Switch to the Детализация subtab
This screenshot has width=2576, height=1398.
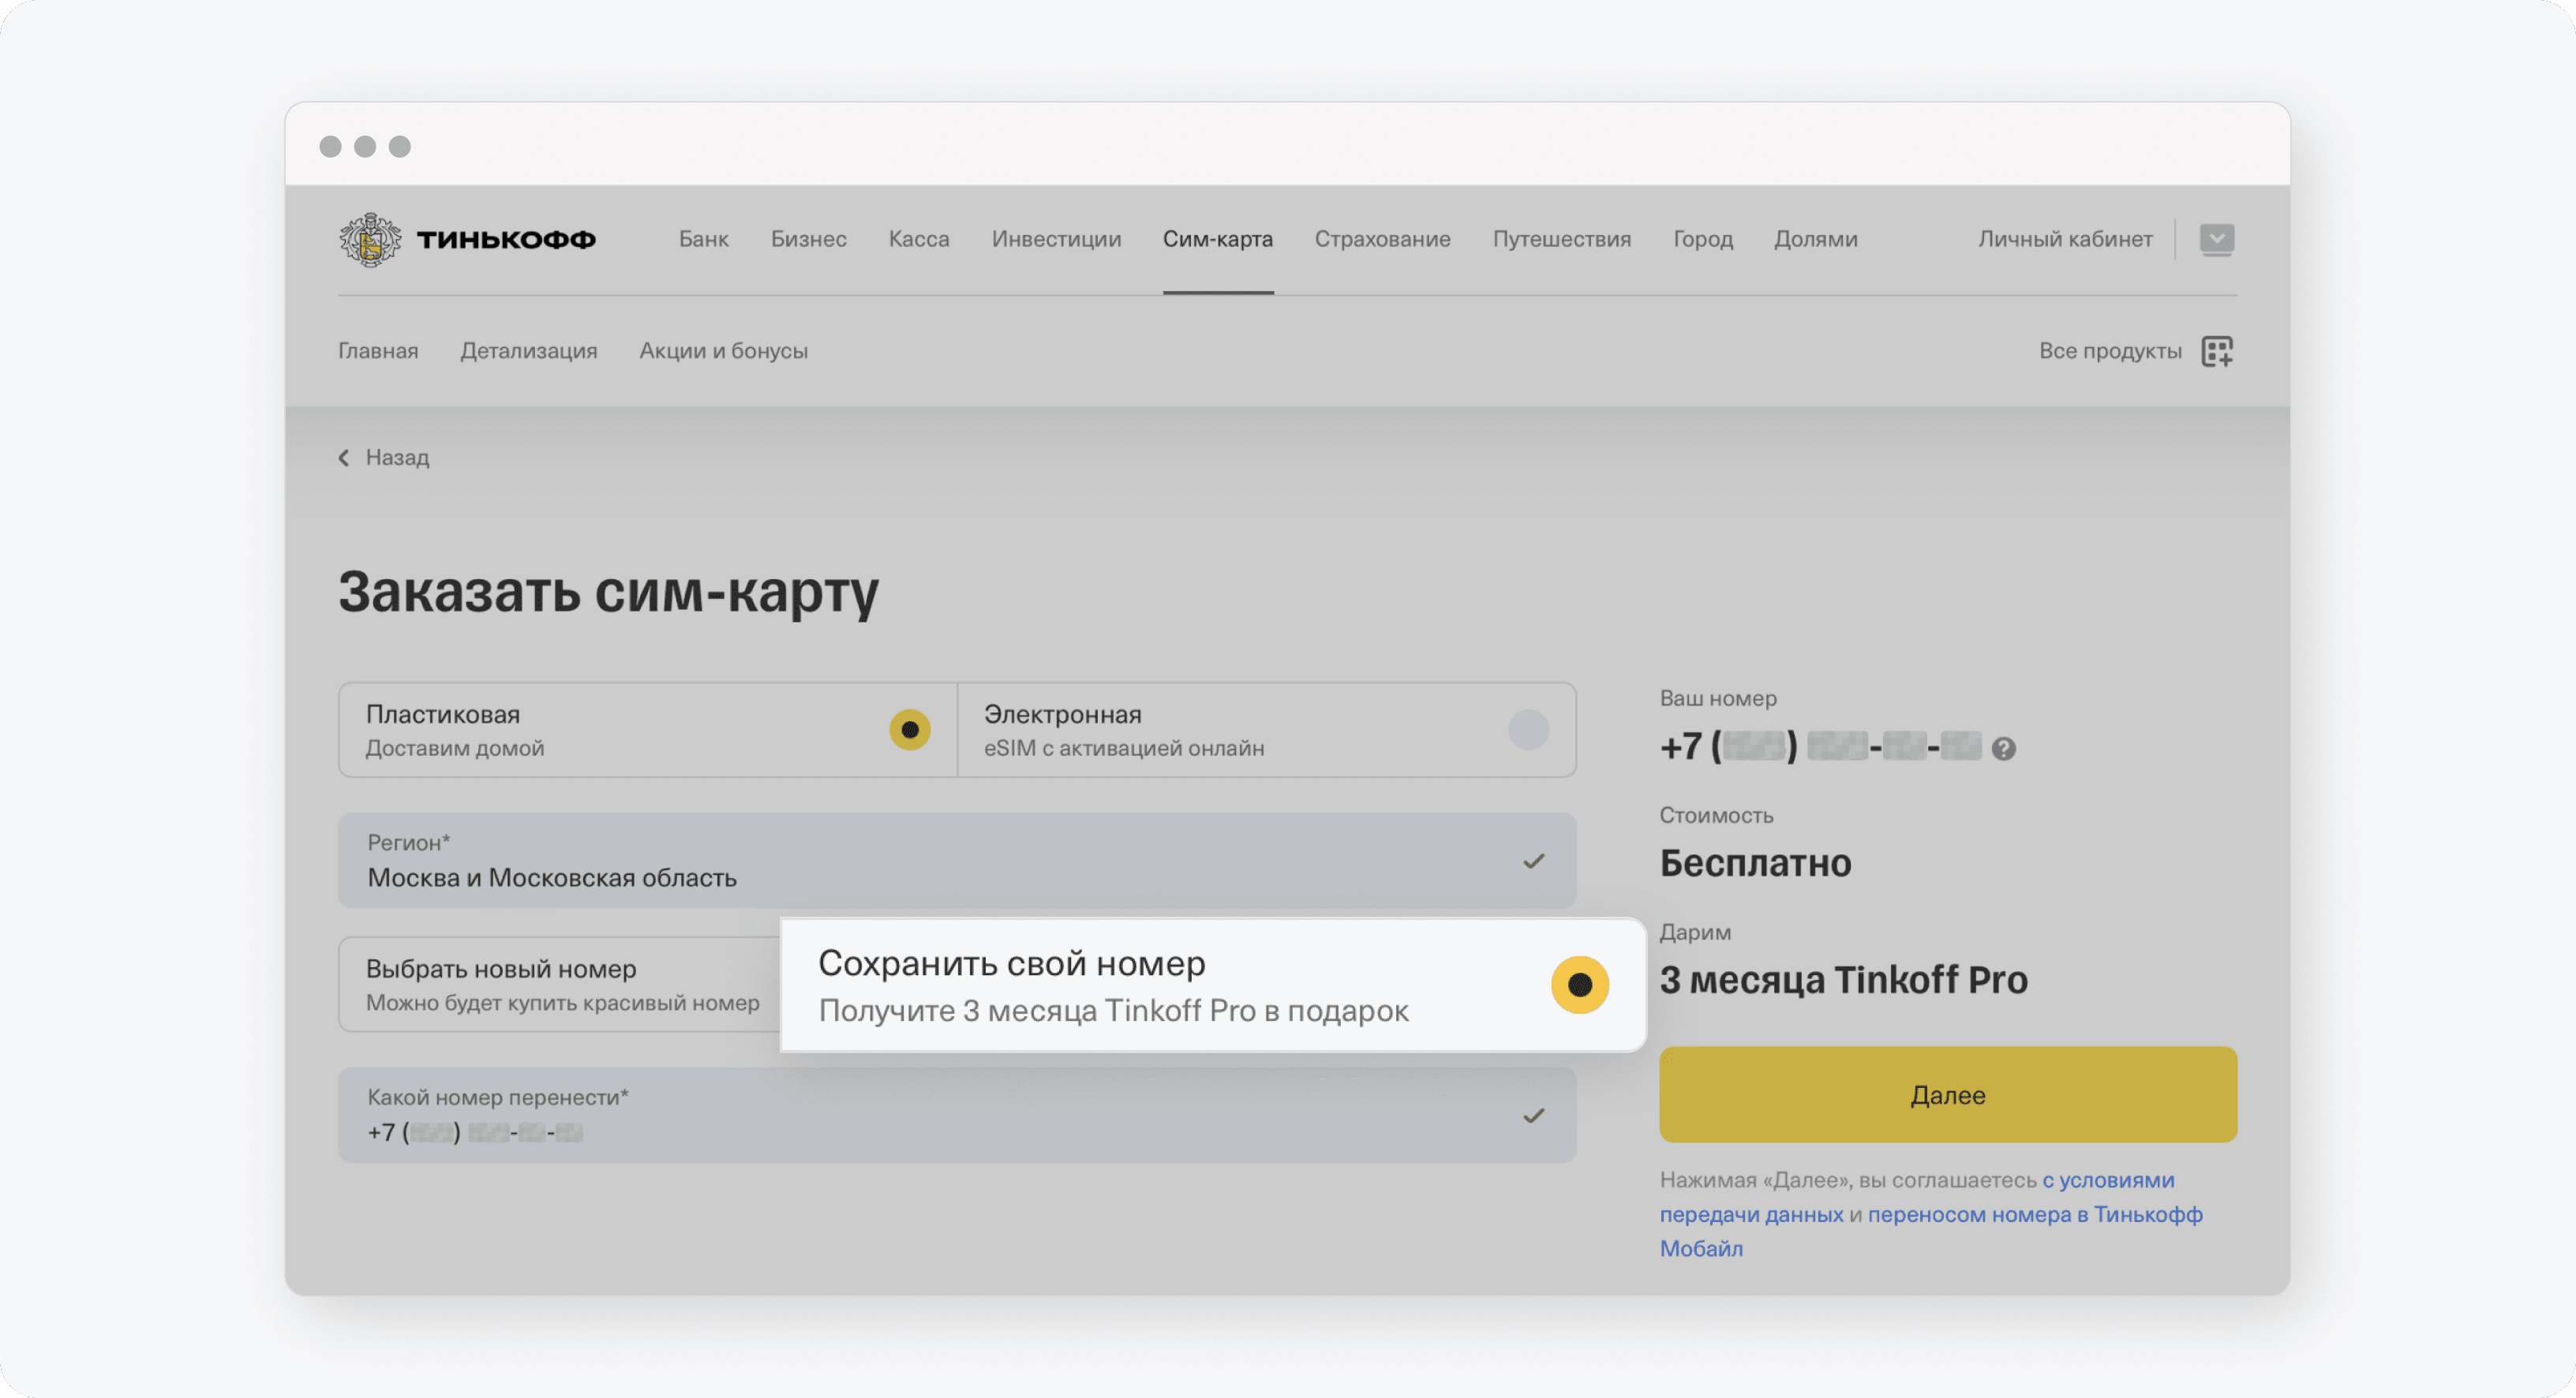pyautogui.click(x=528, y=351)
